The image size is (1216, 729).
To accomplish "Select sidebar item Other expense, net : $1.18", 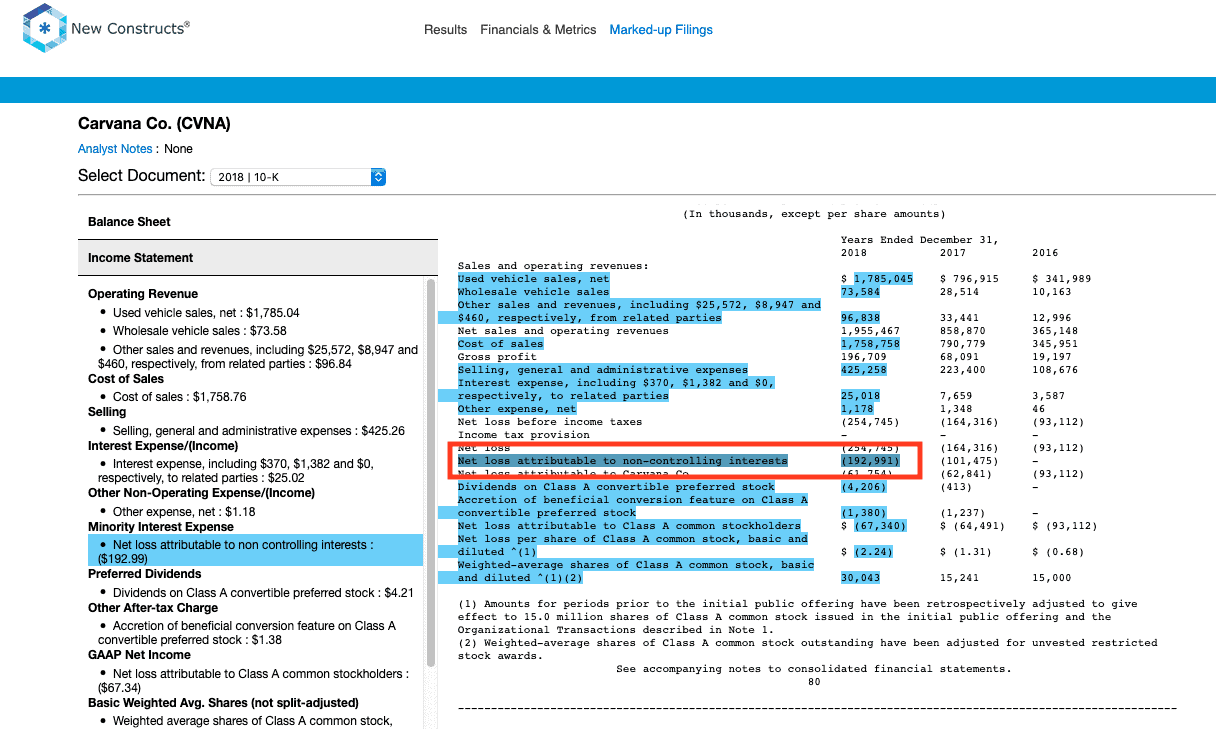I will tap(183, 512).
